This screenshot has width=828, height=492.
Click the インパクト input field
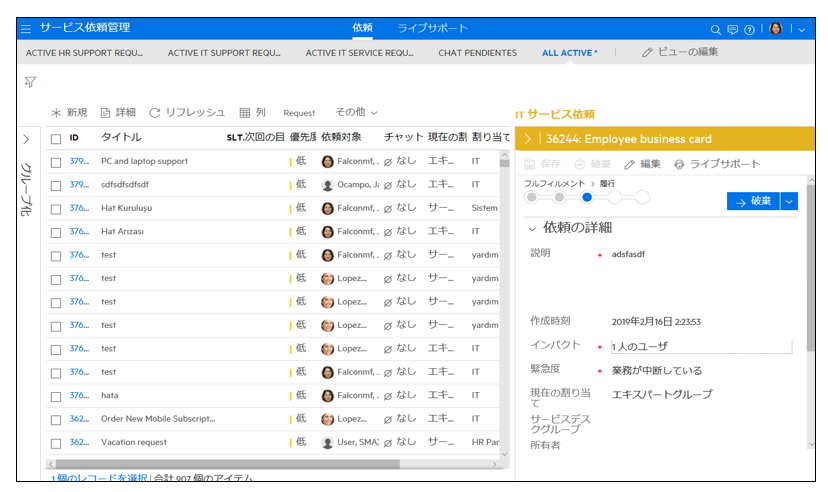[700, 346]
